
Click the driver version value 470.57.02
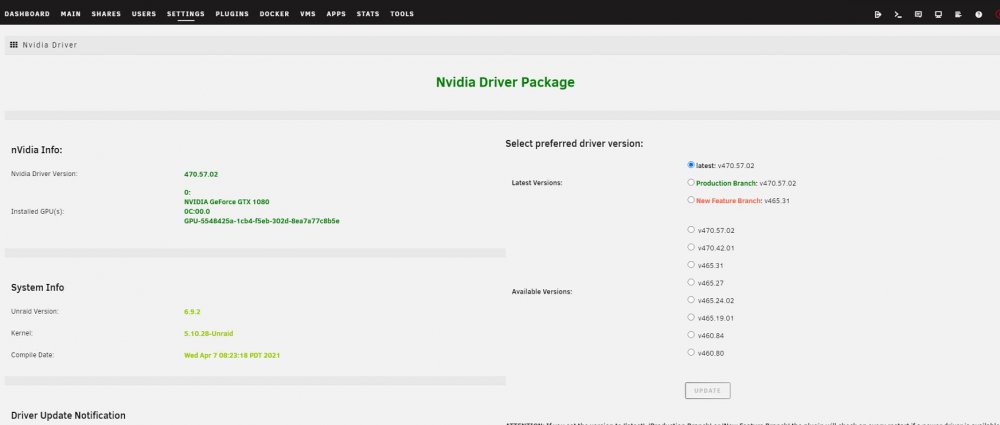201,174
